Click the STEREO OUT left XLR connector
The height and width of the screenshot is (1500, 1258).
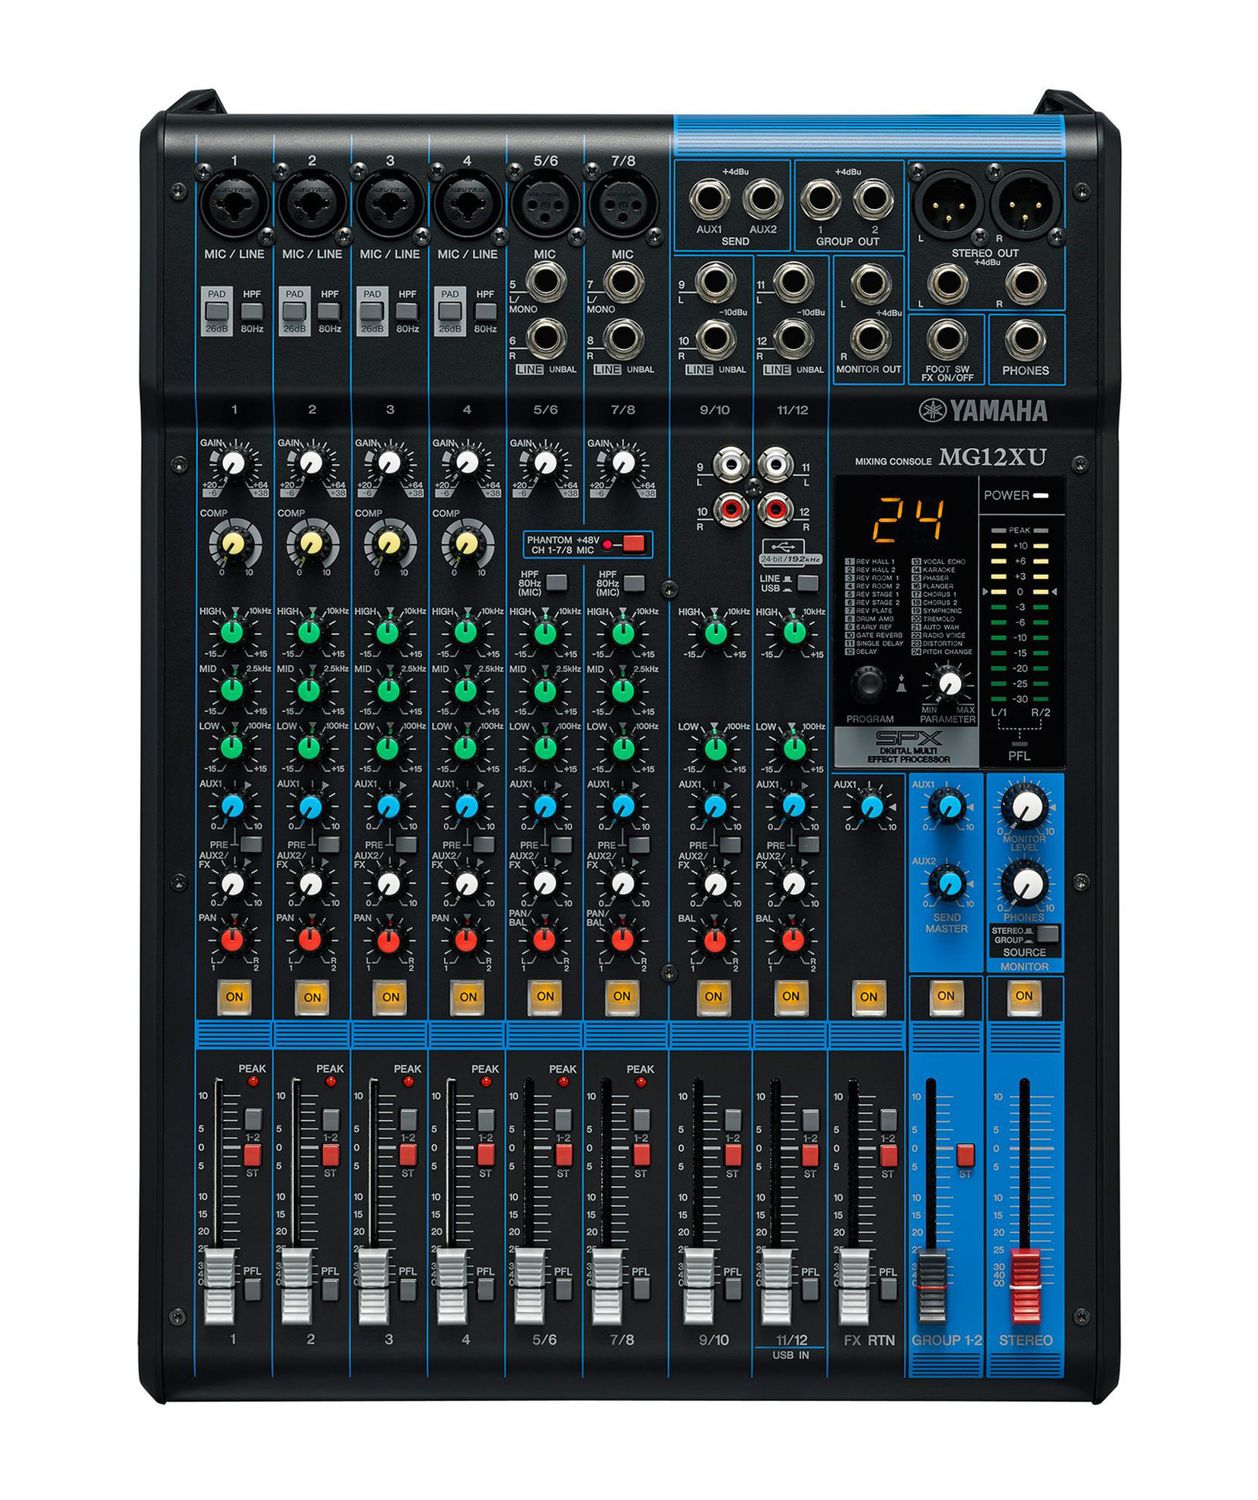(x=947, y=205)
